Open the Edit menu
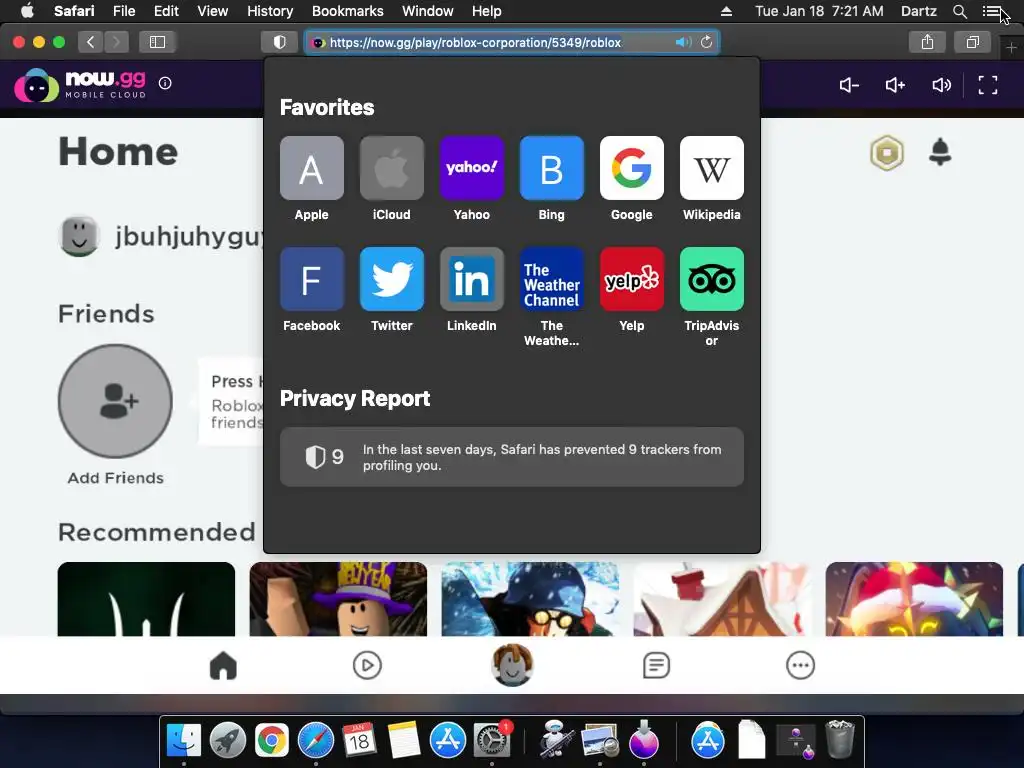 166,11
